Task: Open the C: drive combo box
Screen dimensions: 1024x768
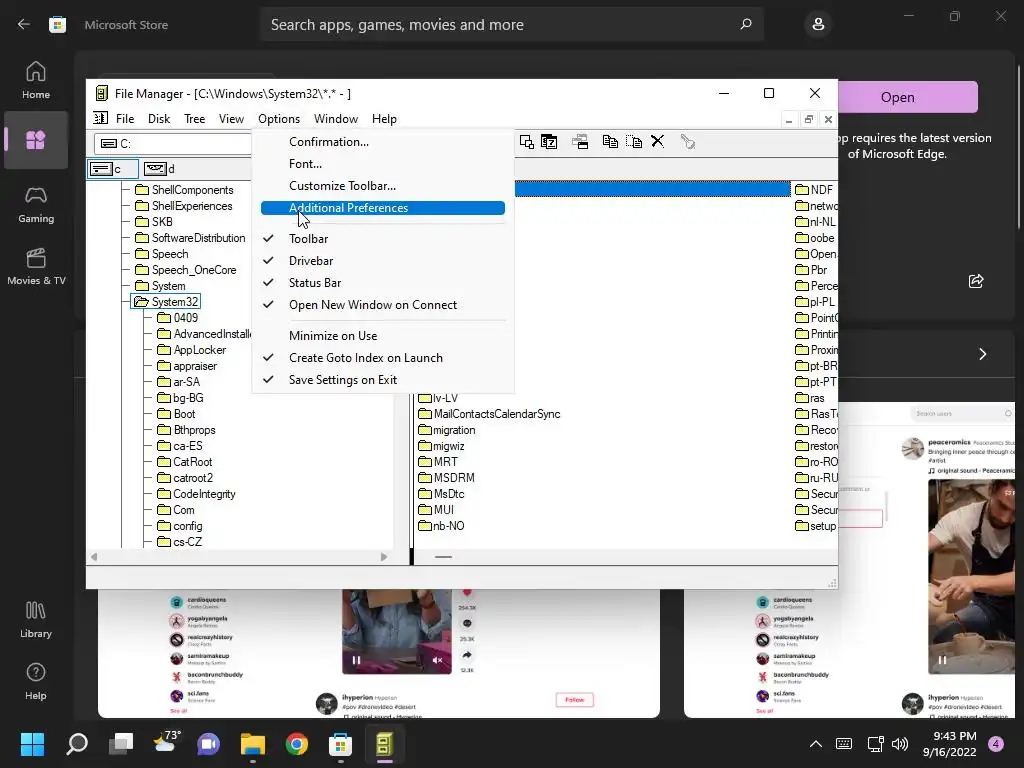Action: (x=172, y=144)
